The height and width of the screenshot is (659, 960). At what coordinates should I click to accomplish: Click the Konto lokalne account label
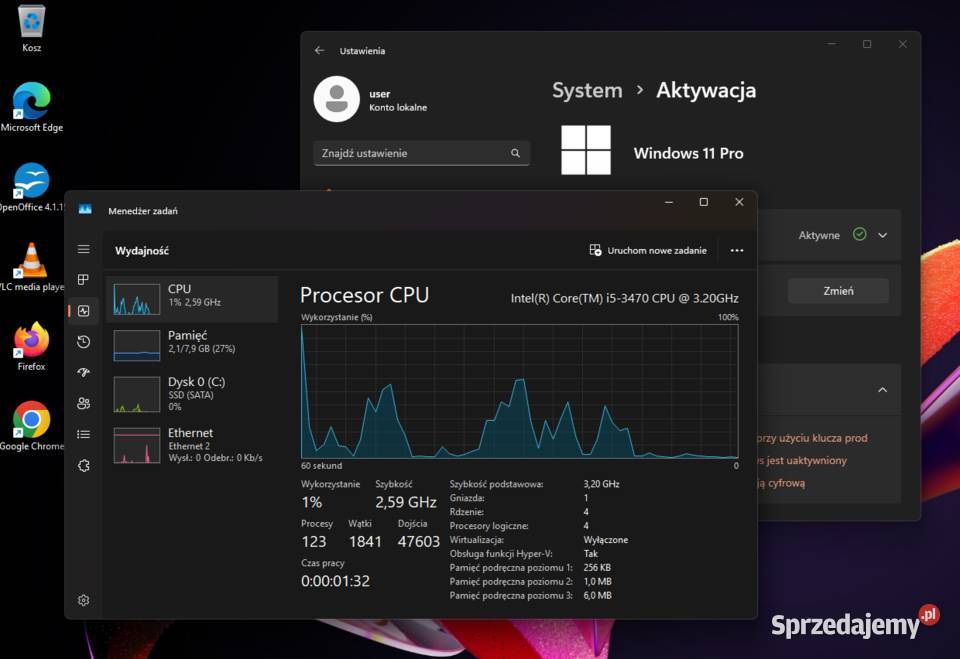click(398, 107)
